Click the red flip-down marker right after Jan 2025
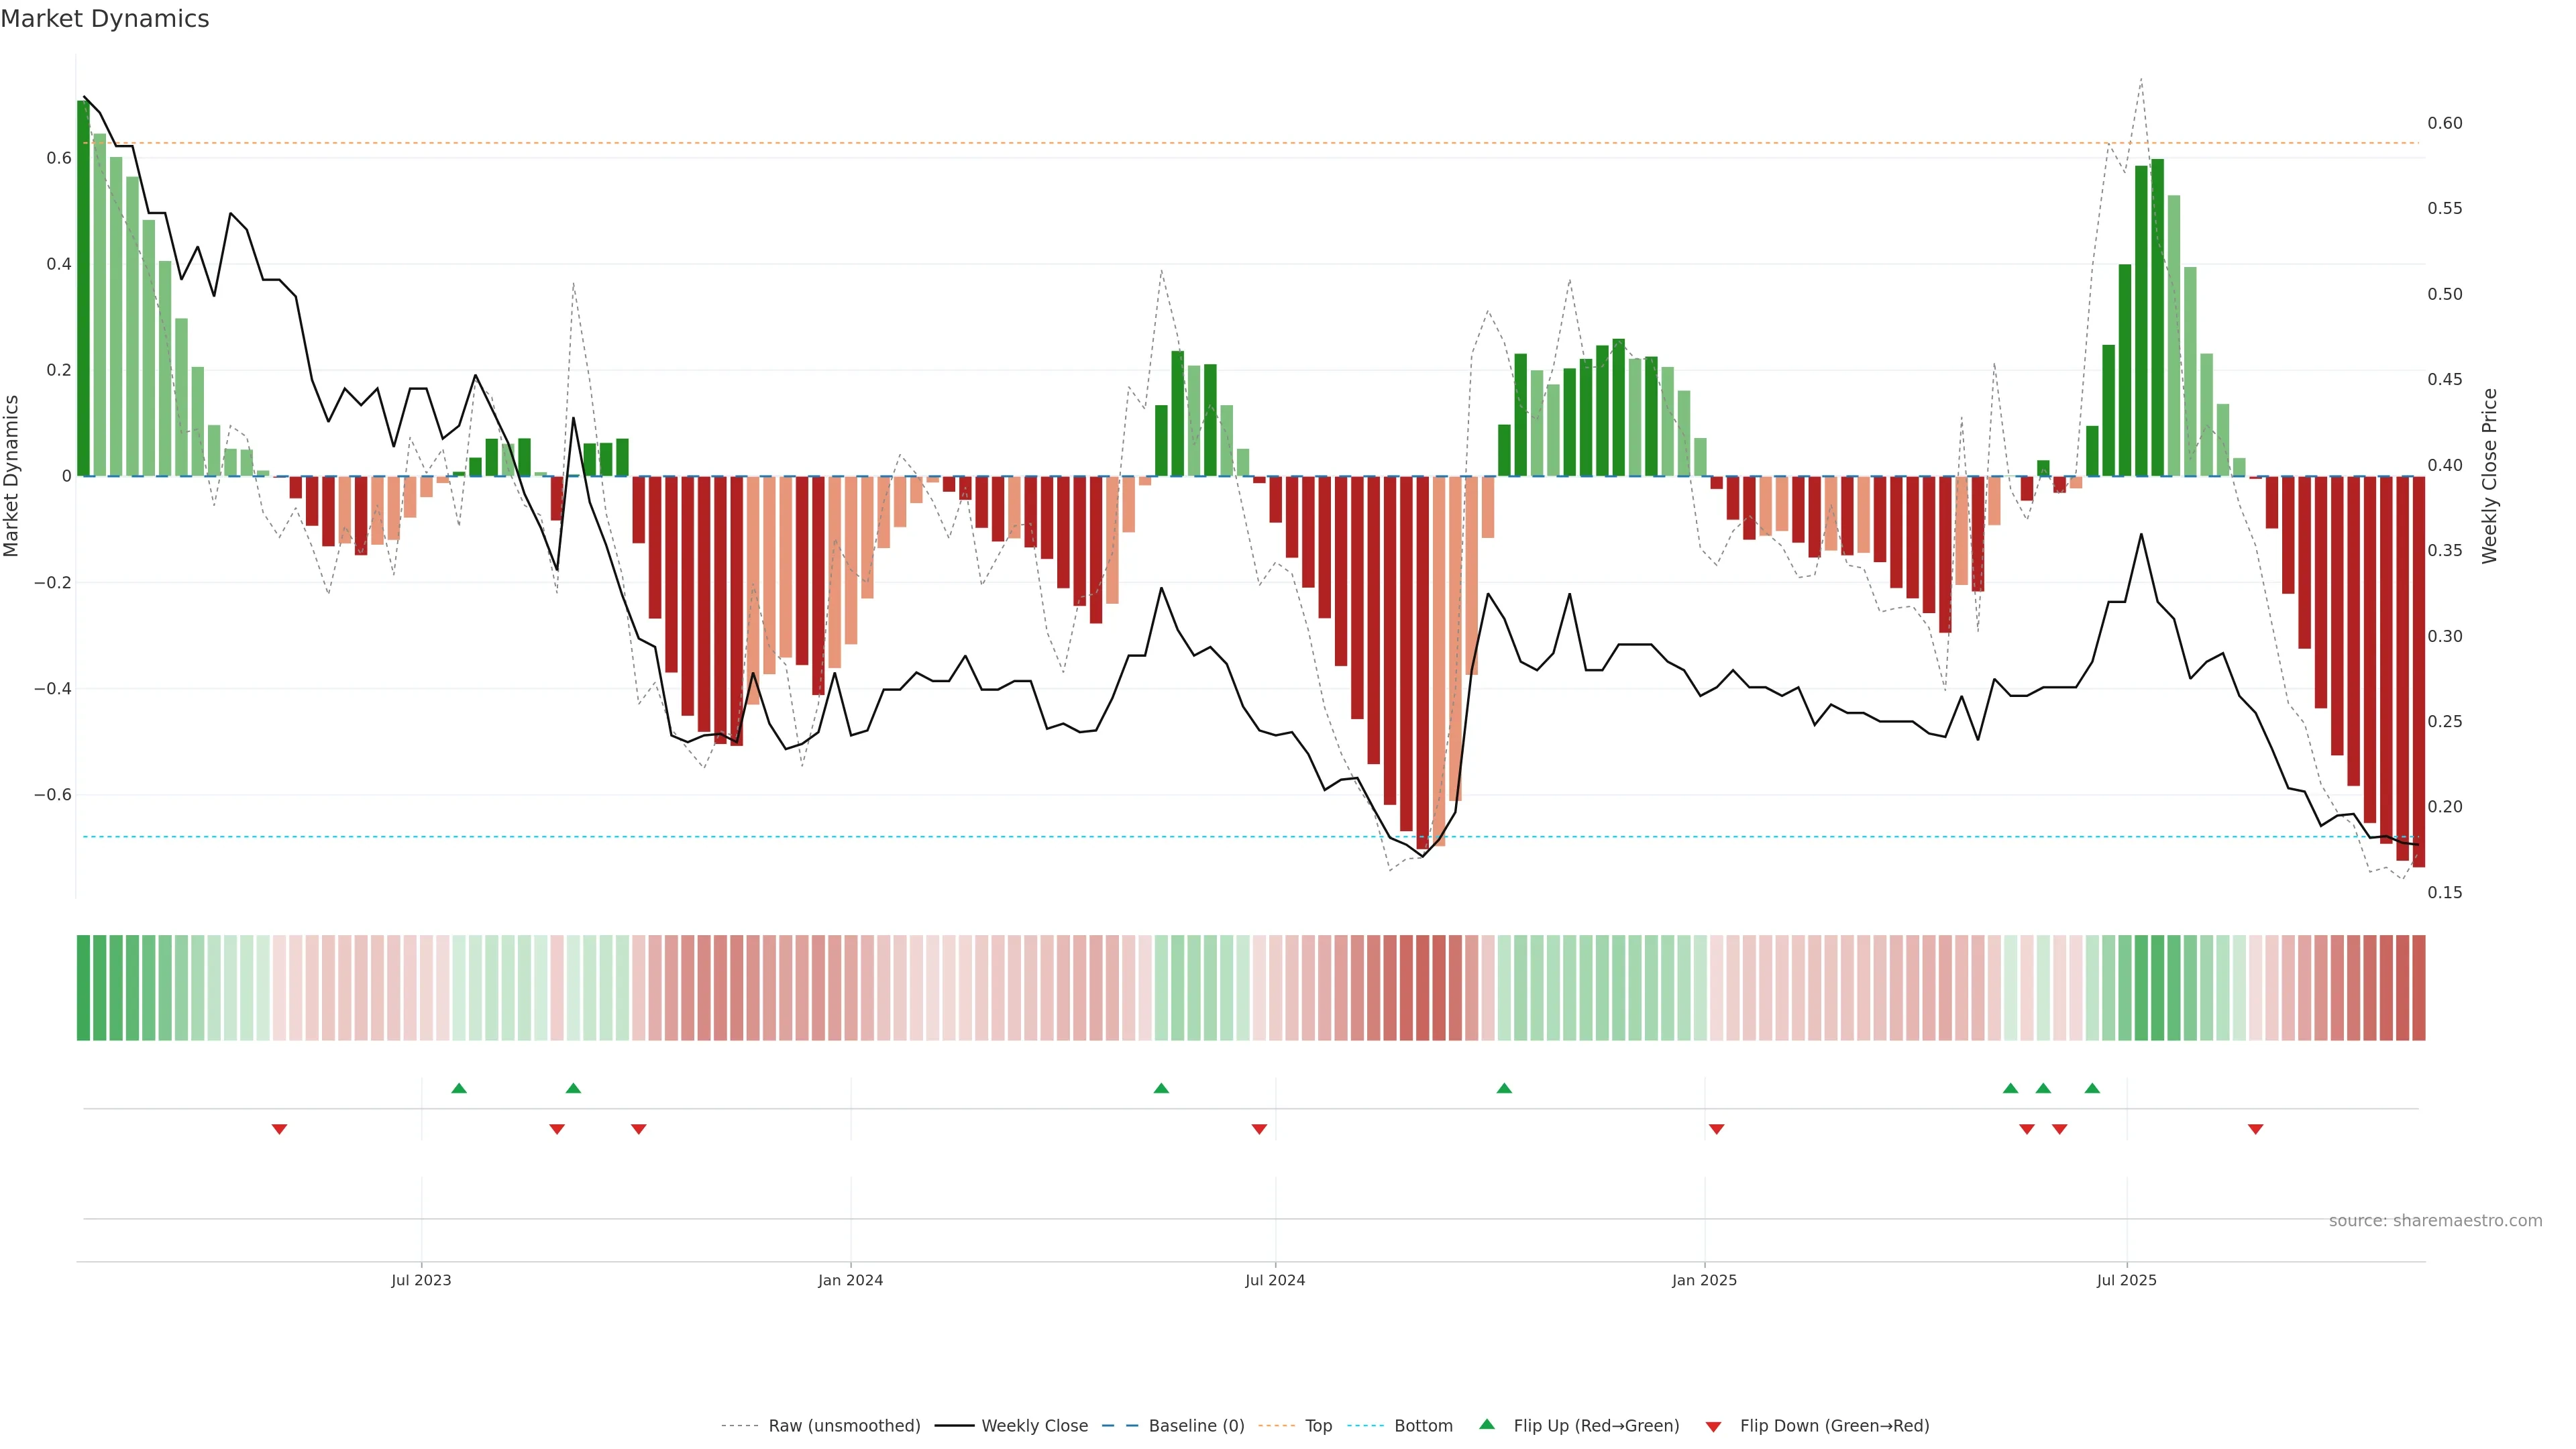Image resolution: width=2576 pixels, height=1449 pixels. 1717,1129
